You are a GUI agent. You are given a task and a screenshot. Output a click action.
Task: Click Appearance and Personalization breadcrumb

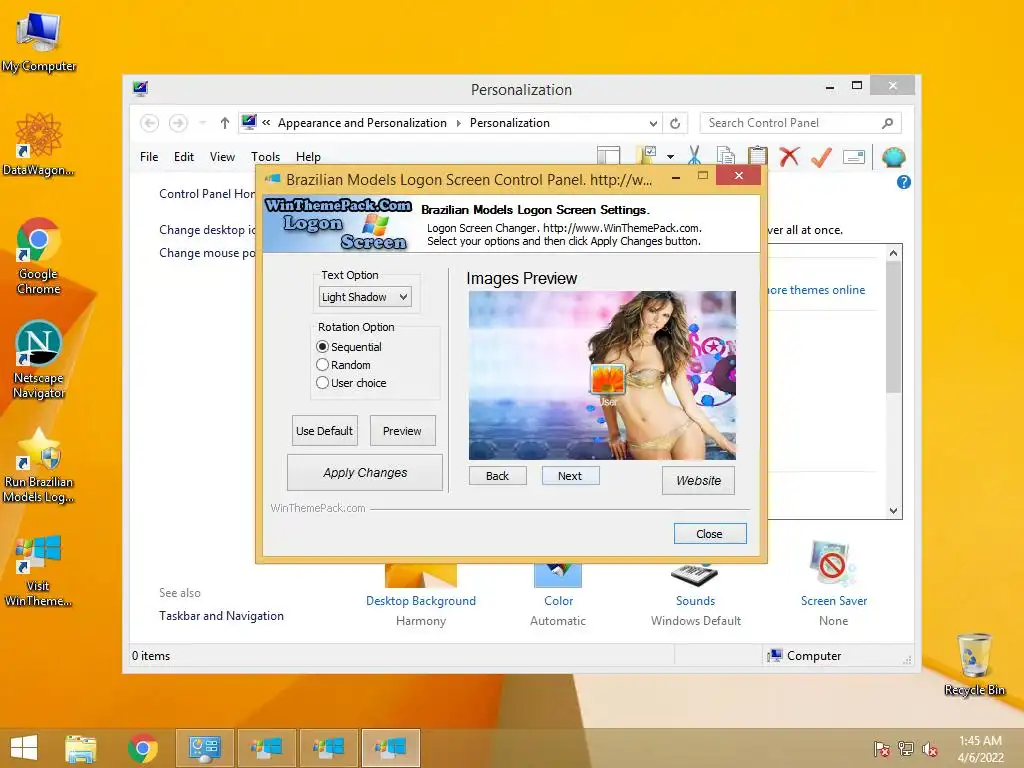[362, 123]
